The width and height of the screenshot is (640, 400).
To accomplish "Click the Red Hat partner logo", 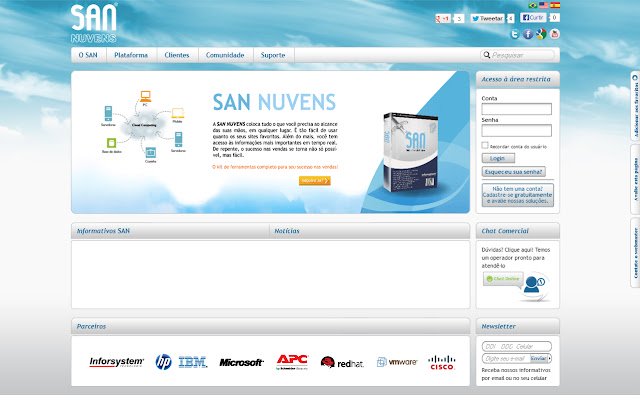I will click(342, 362).
